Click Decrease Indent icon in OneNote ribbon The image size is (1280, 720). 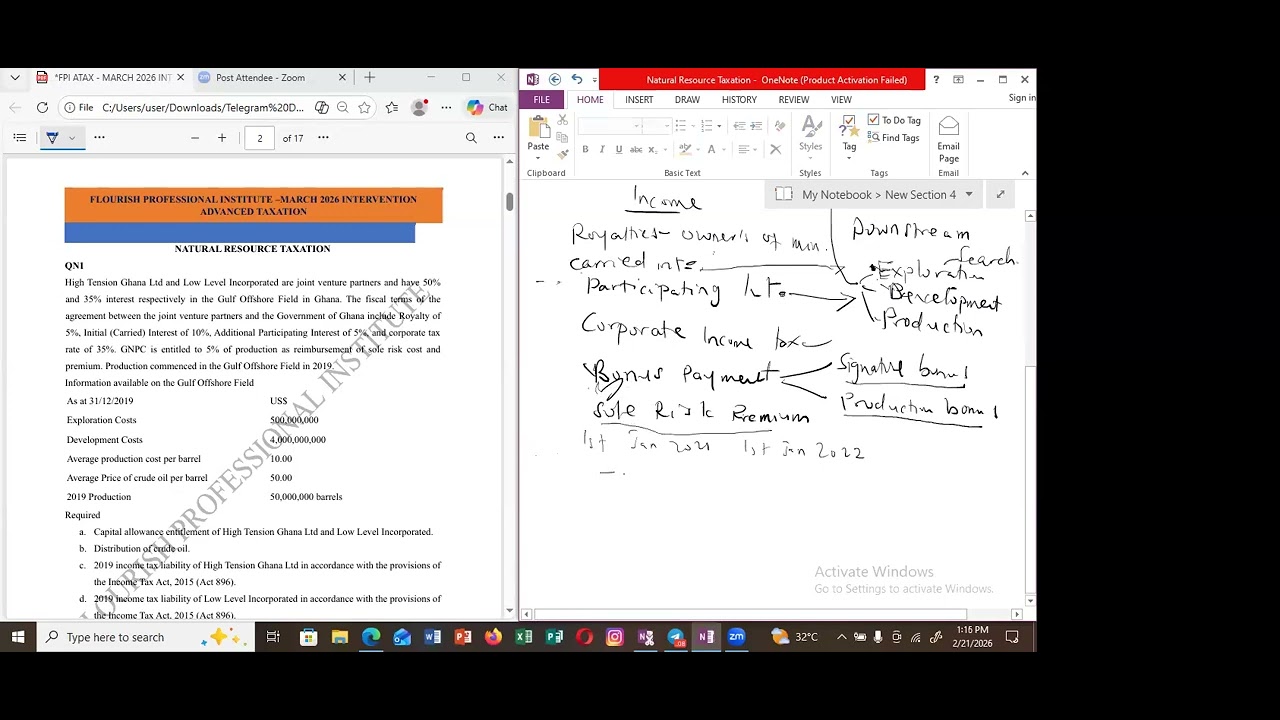[739, 126]
